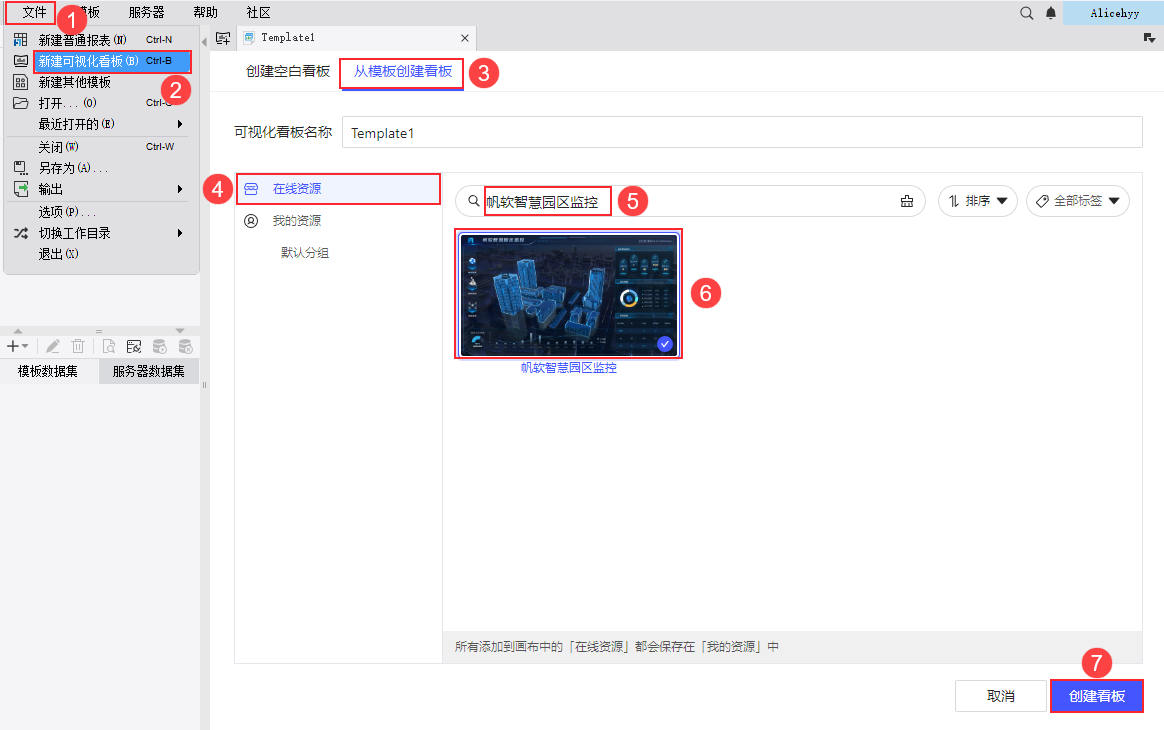Open the 全部标签 dropdown
This screenshot has height=730, width=1164.
(1078, 201)
